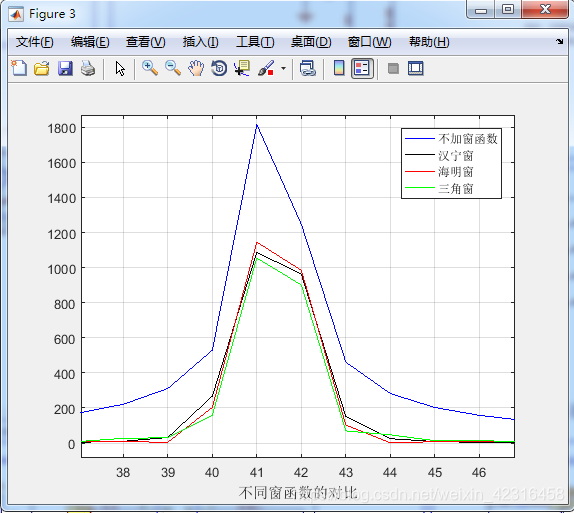This screenshot has width=574, height=513.
Task: Click the y-axis tick label 1800
Action: 62,129
